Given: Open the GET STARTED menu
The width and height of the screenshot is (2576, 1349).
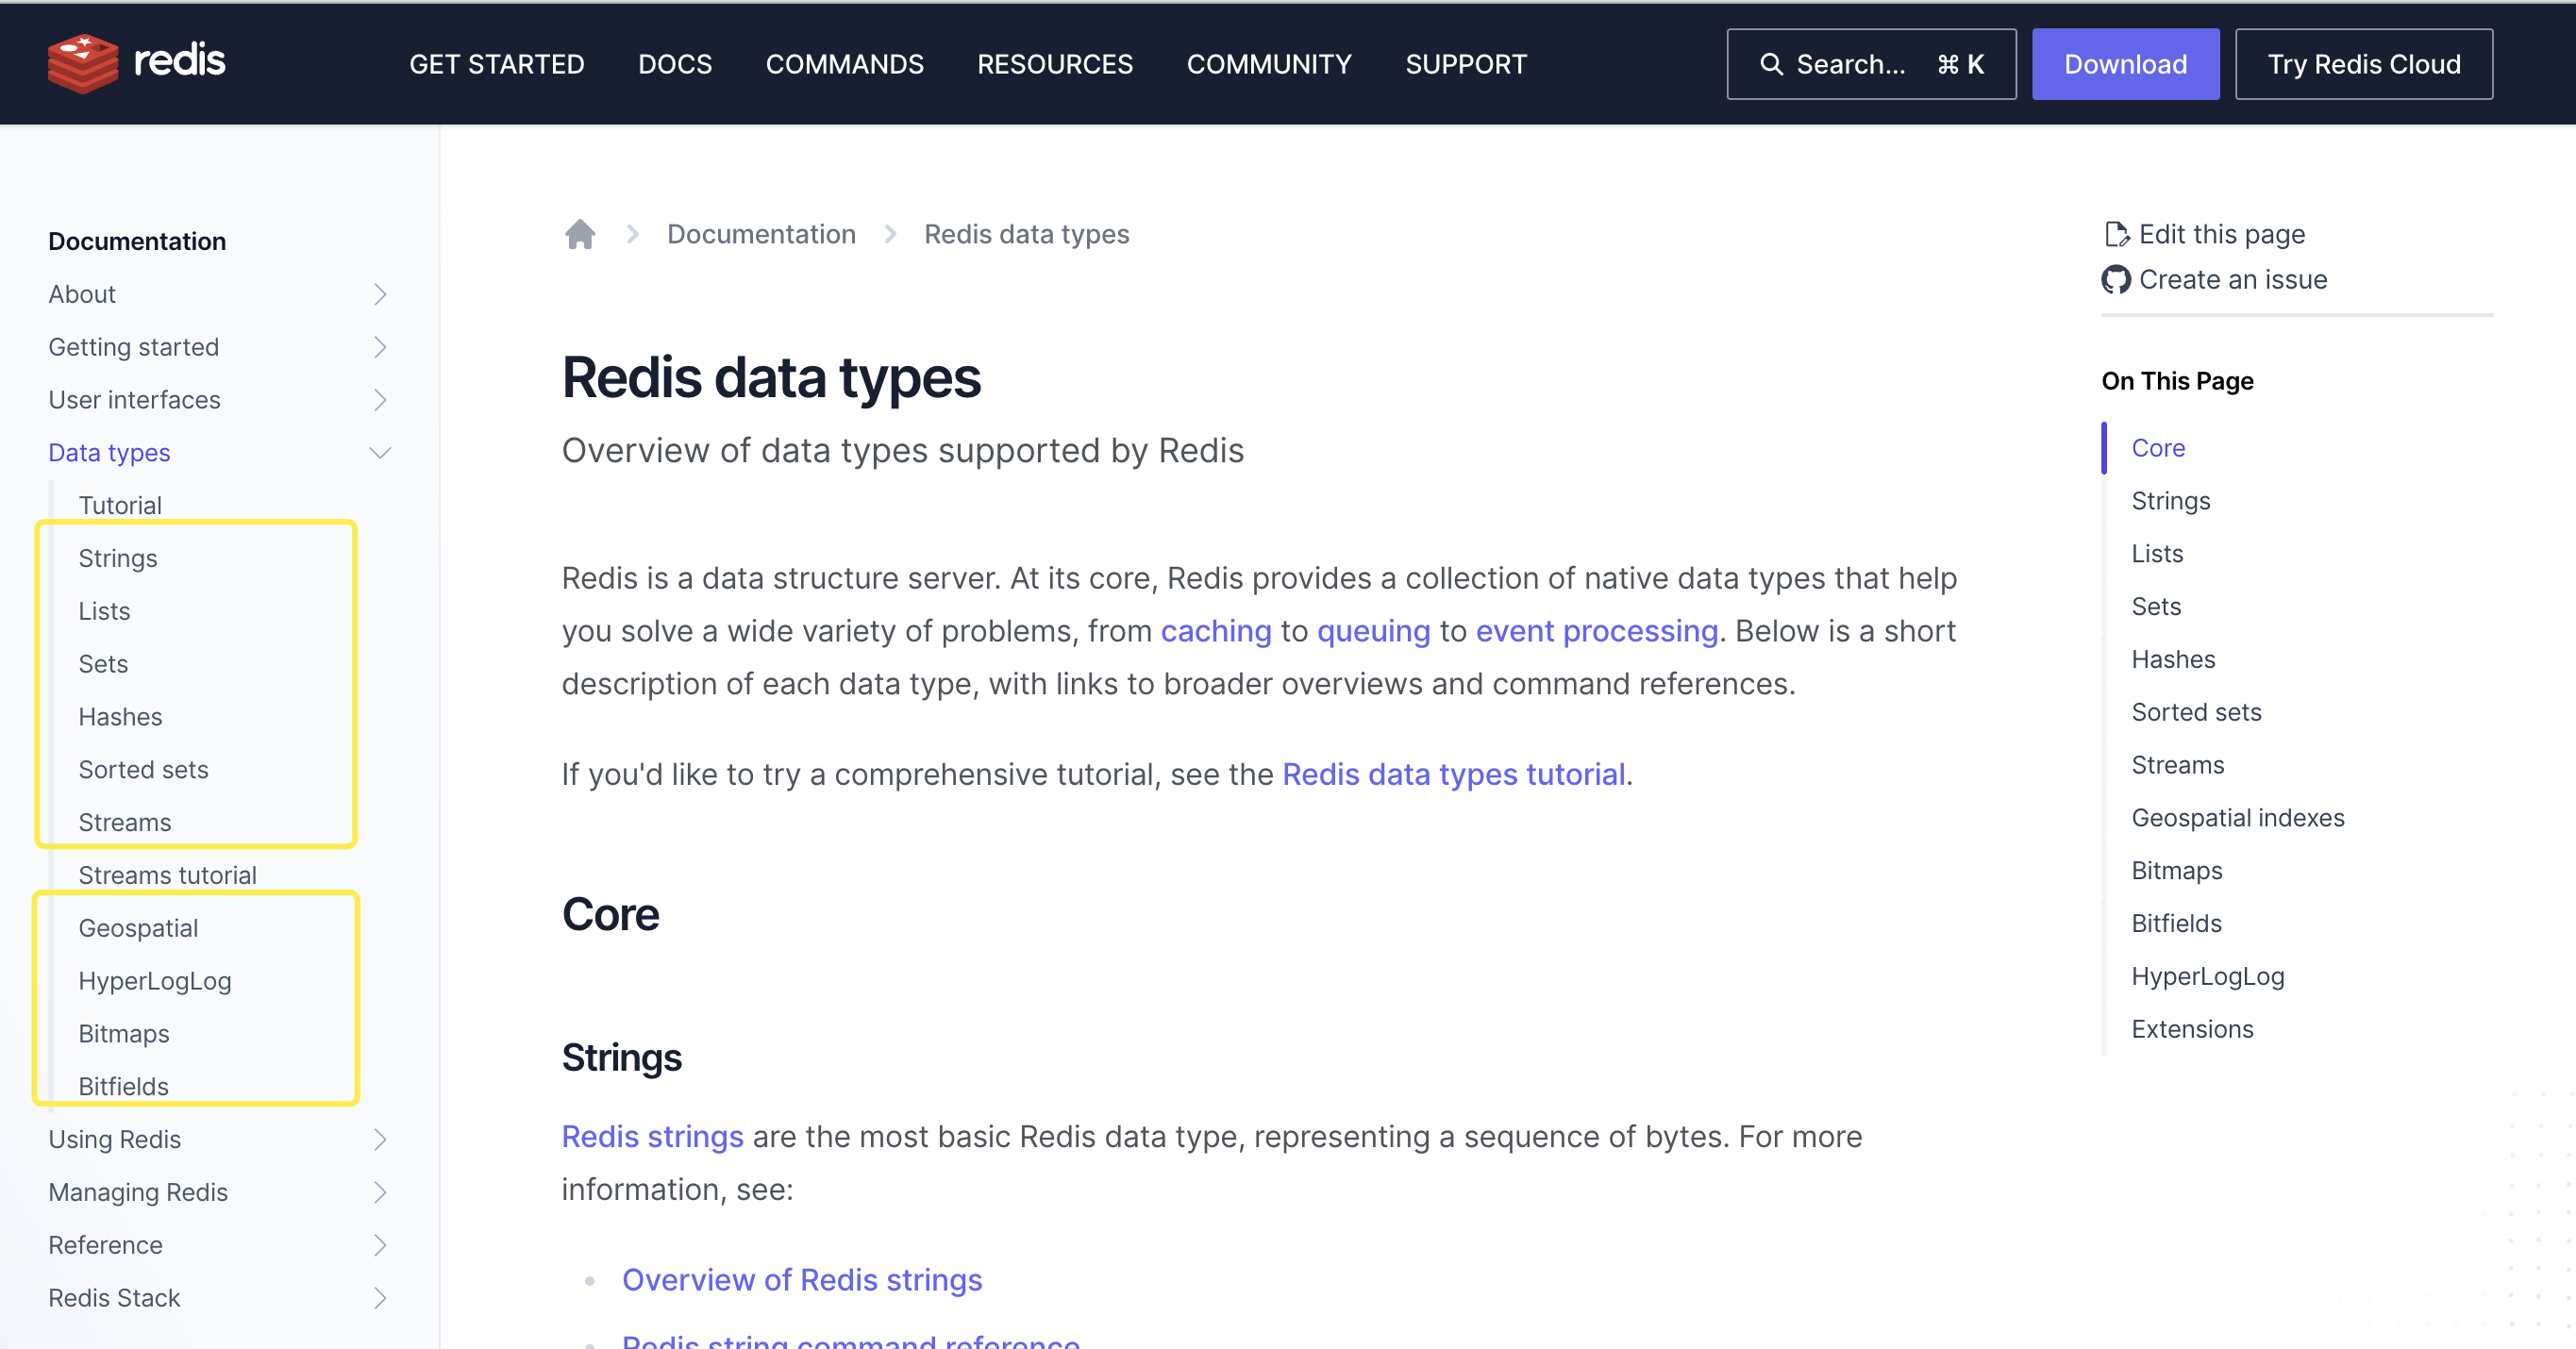Looking at the screenshot, I should click(x=496, y=64).
